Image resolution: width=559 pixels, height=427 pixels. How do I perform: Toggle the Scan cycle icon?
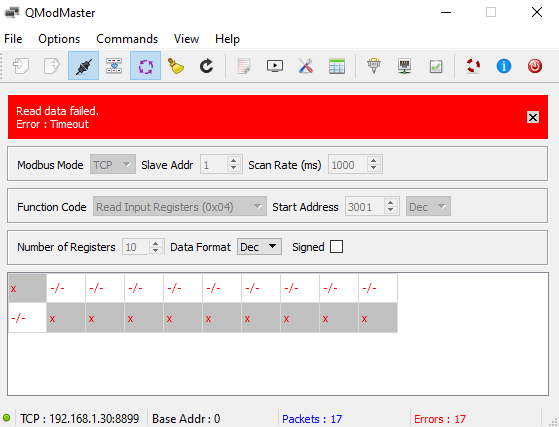(x=145, y=66)
